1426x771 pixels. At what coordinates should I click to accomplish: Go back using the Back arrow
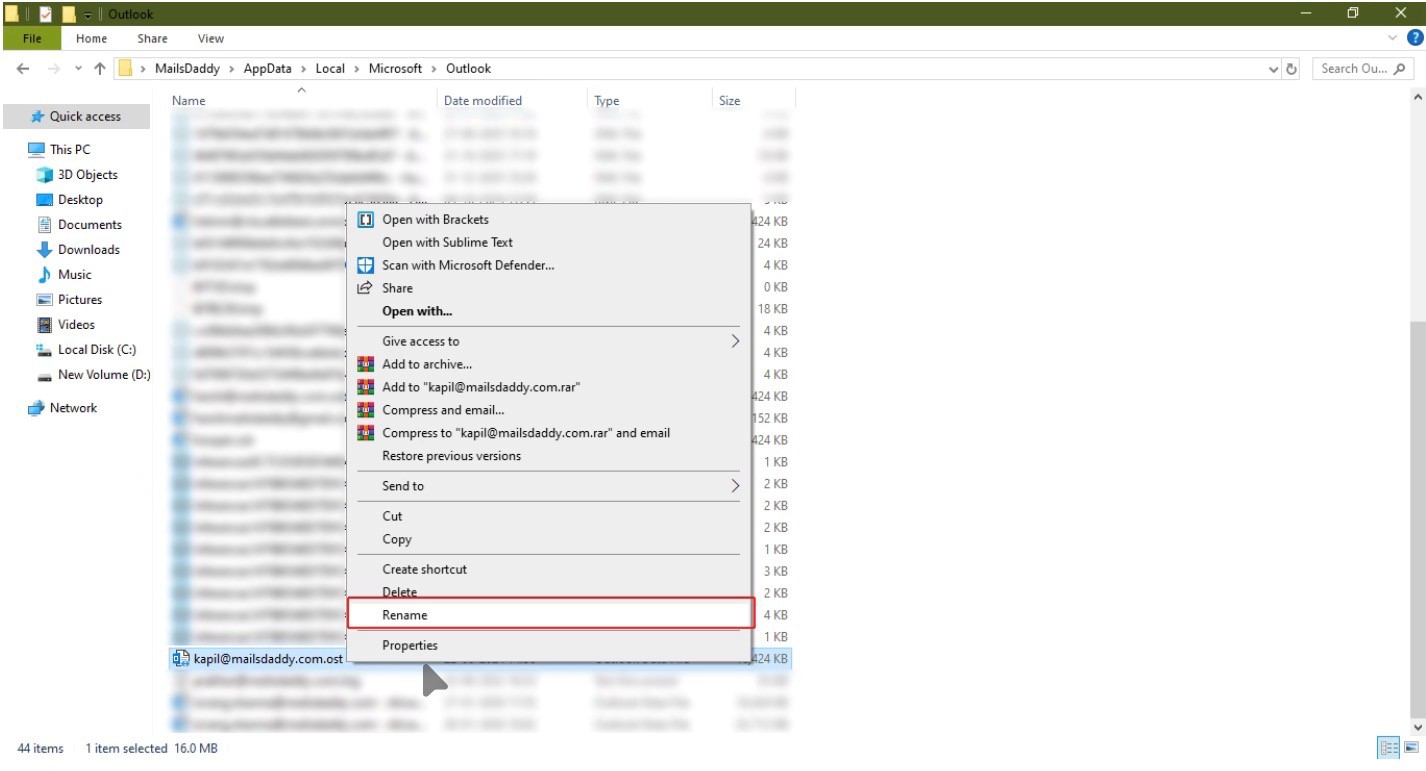[24, 69]
